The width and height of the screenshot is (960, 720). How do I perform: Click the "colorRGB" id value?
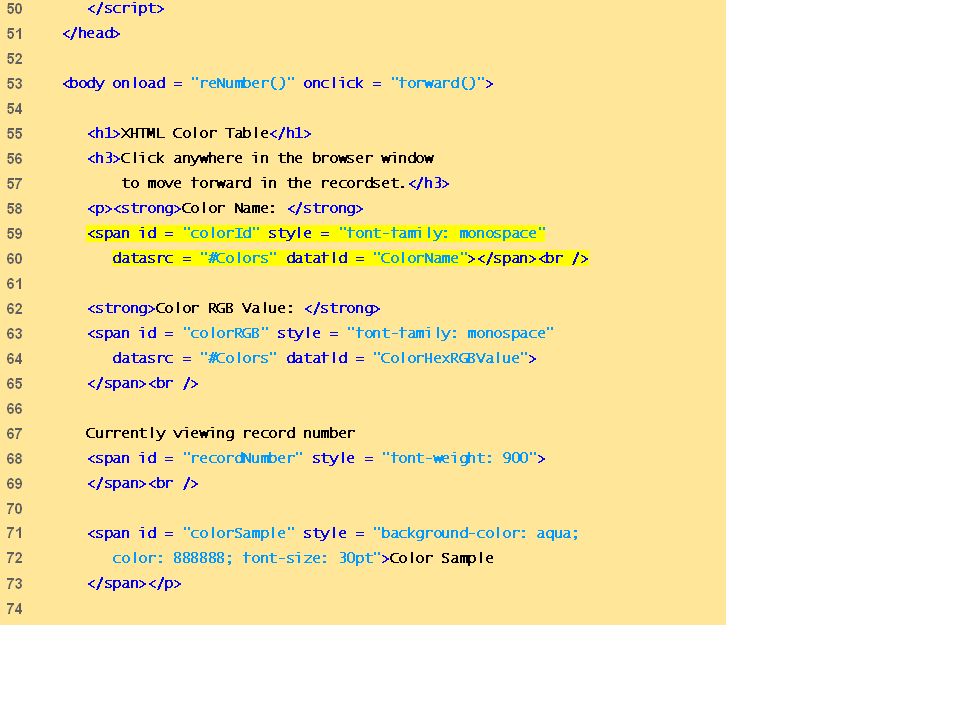(x=225, y=333)
